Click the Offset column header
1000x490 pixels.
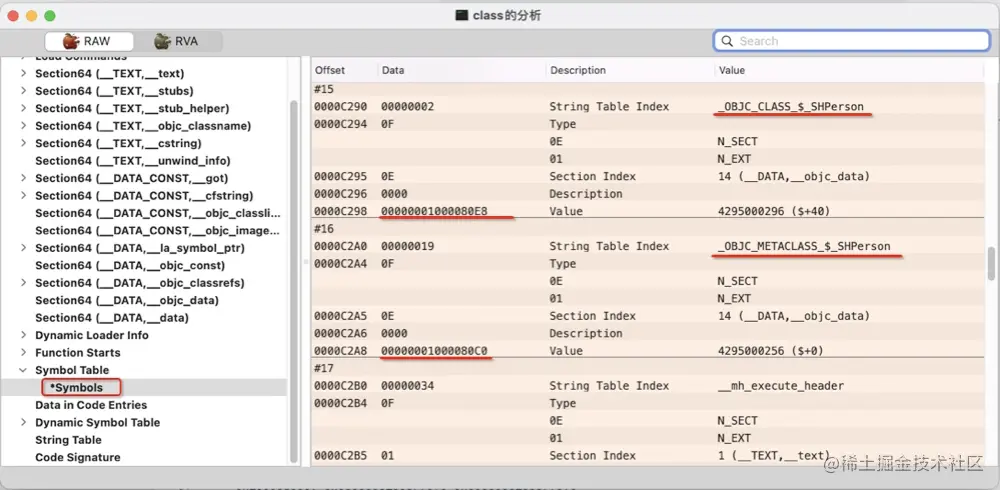(x=330, y=70)
